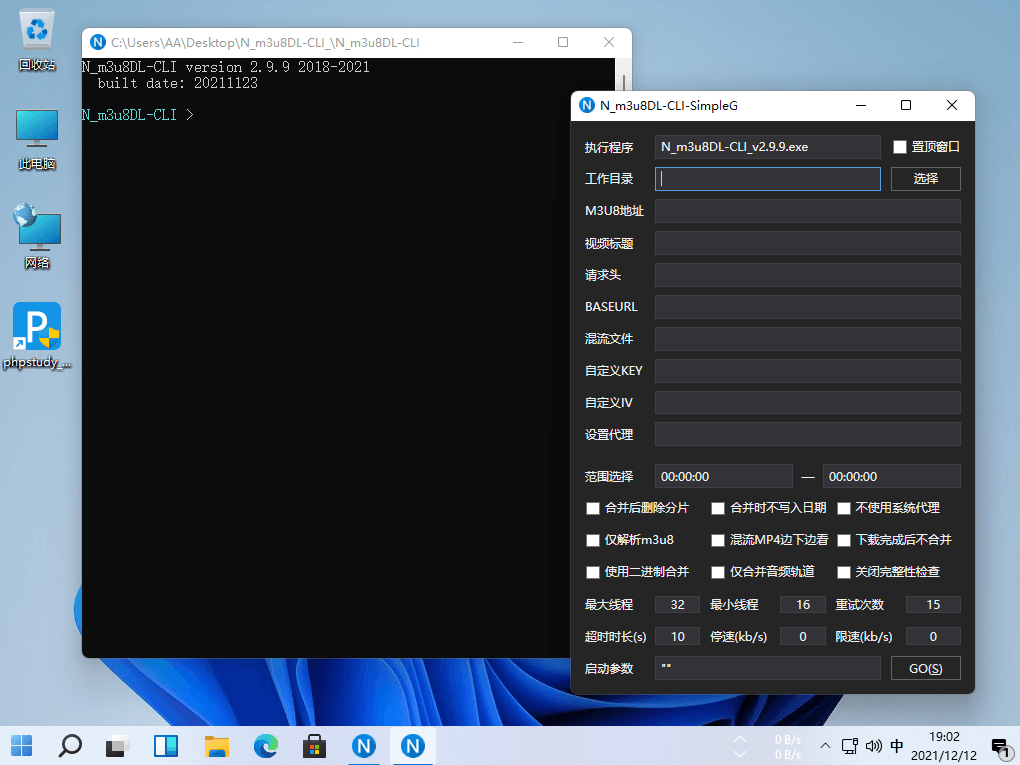
Task: Click the N_m3u8DL-CLI console prompt line
Action: pos(137,115)
